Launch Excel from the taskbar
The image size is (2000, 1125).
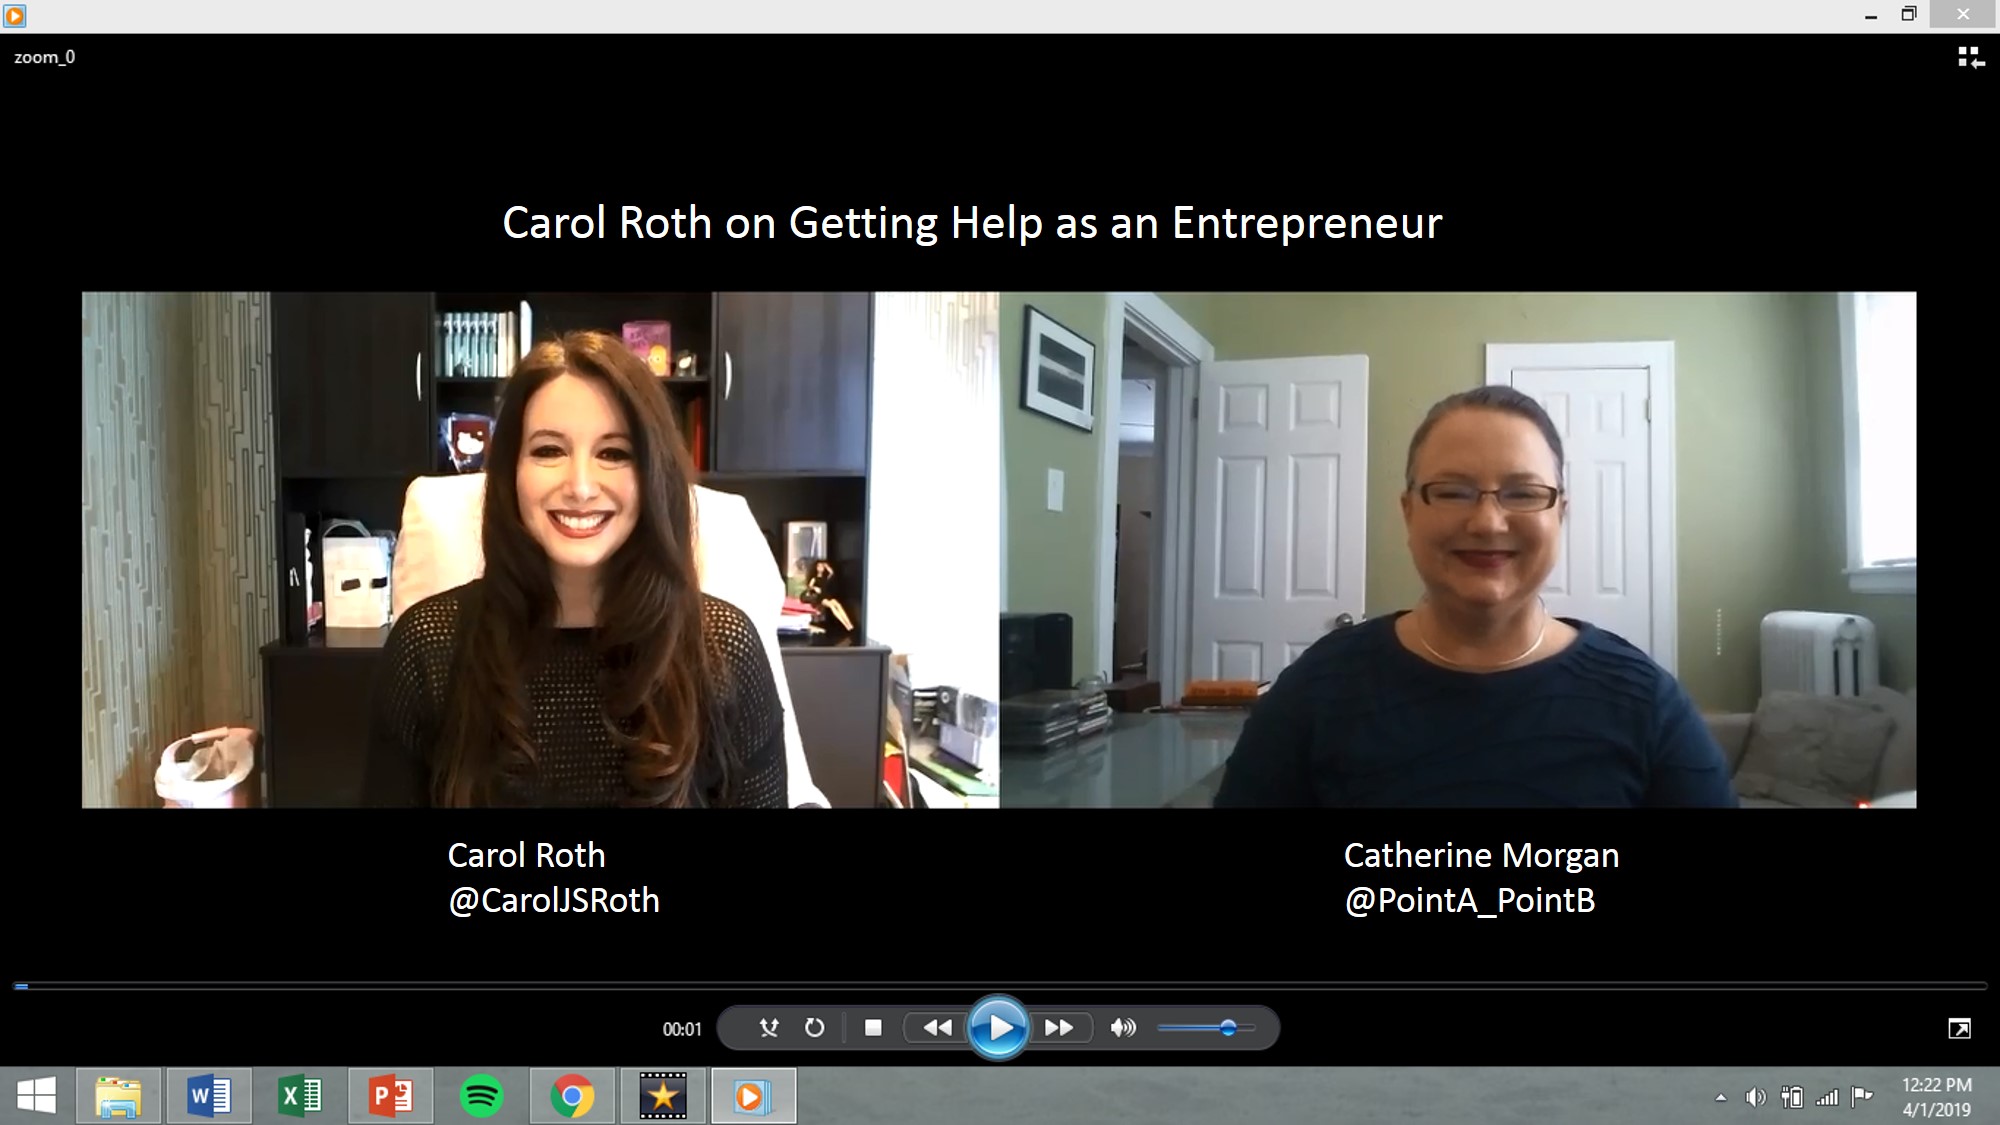(300, 1096)
